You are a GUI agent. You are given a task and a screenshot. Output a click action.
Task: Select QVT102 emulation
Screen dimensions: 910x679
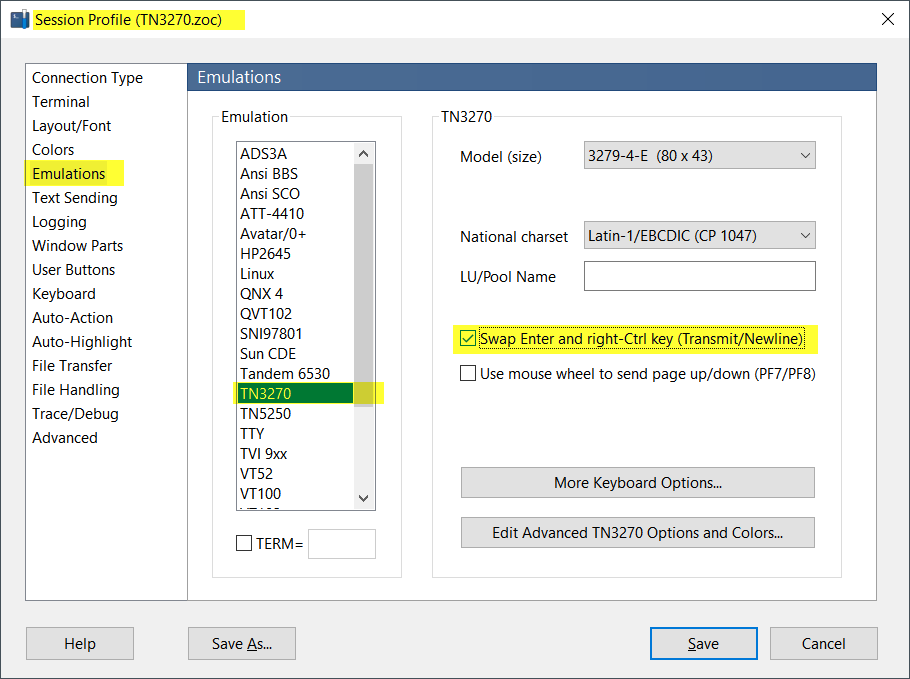[x=295, y=314]
